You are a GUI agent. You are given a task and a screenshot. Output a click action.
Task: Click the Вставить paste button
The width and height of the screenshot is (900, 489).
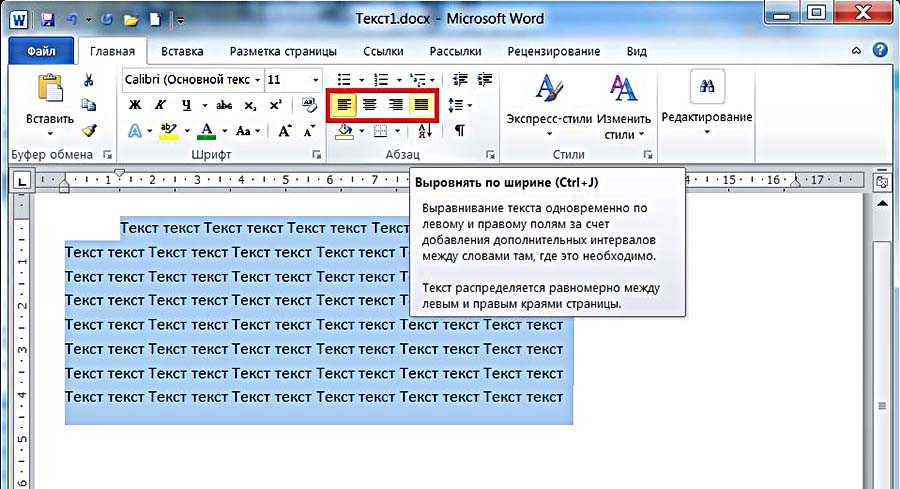point(49,102)
